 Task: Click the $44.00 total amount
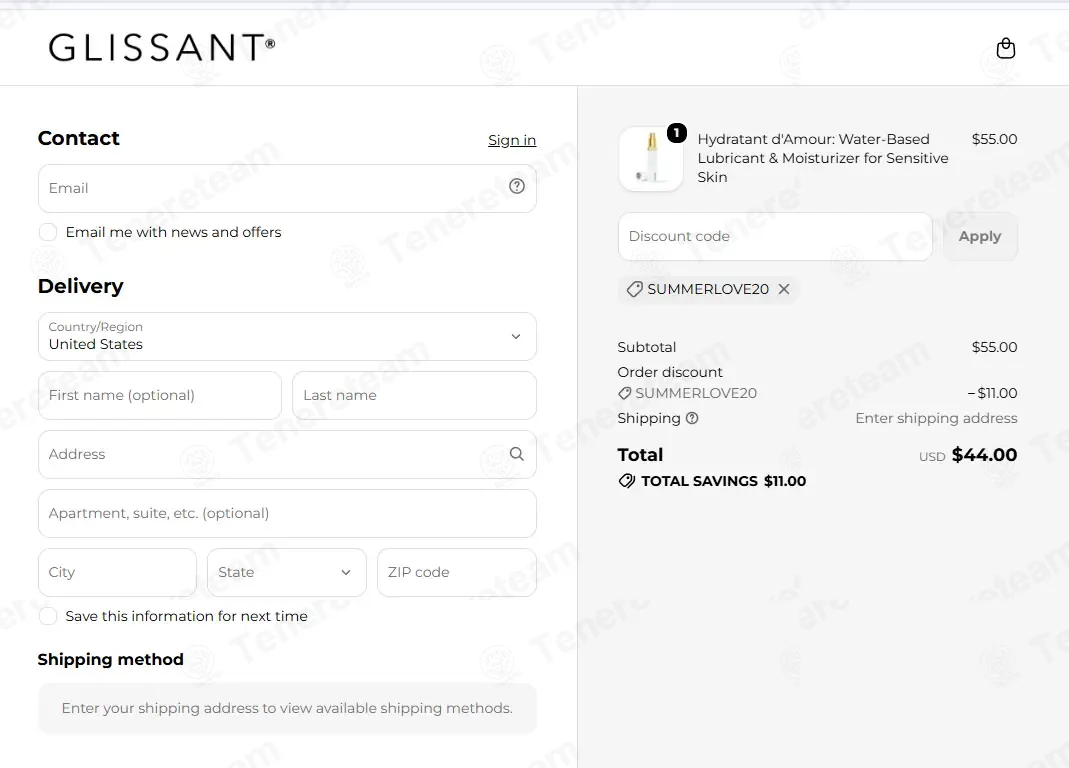984,455
